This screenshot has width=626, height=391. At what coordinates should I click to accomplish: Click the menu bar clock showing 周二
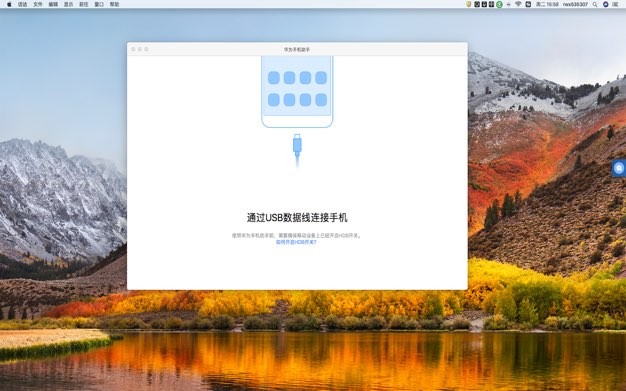(547, 4)
